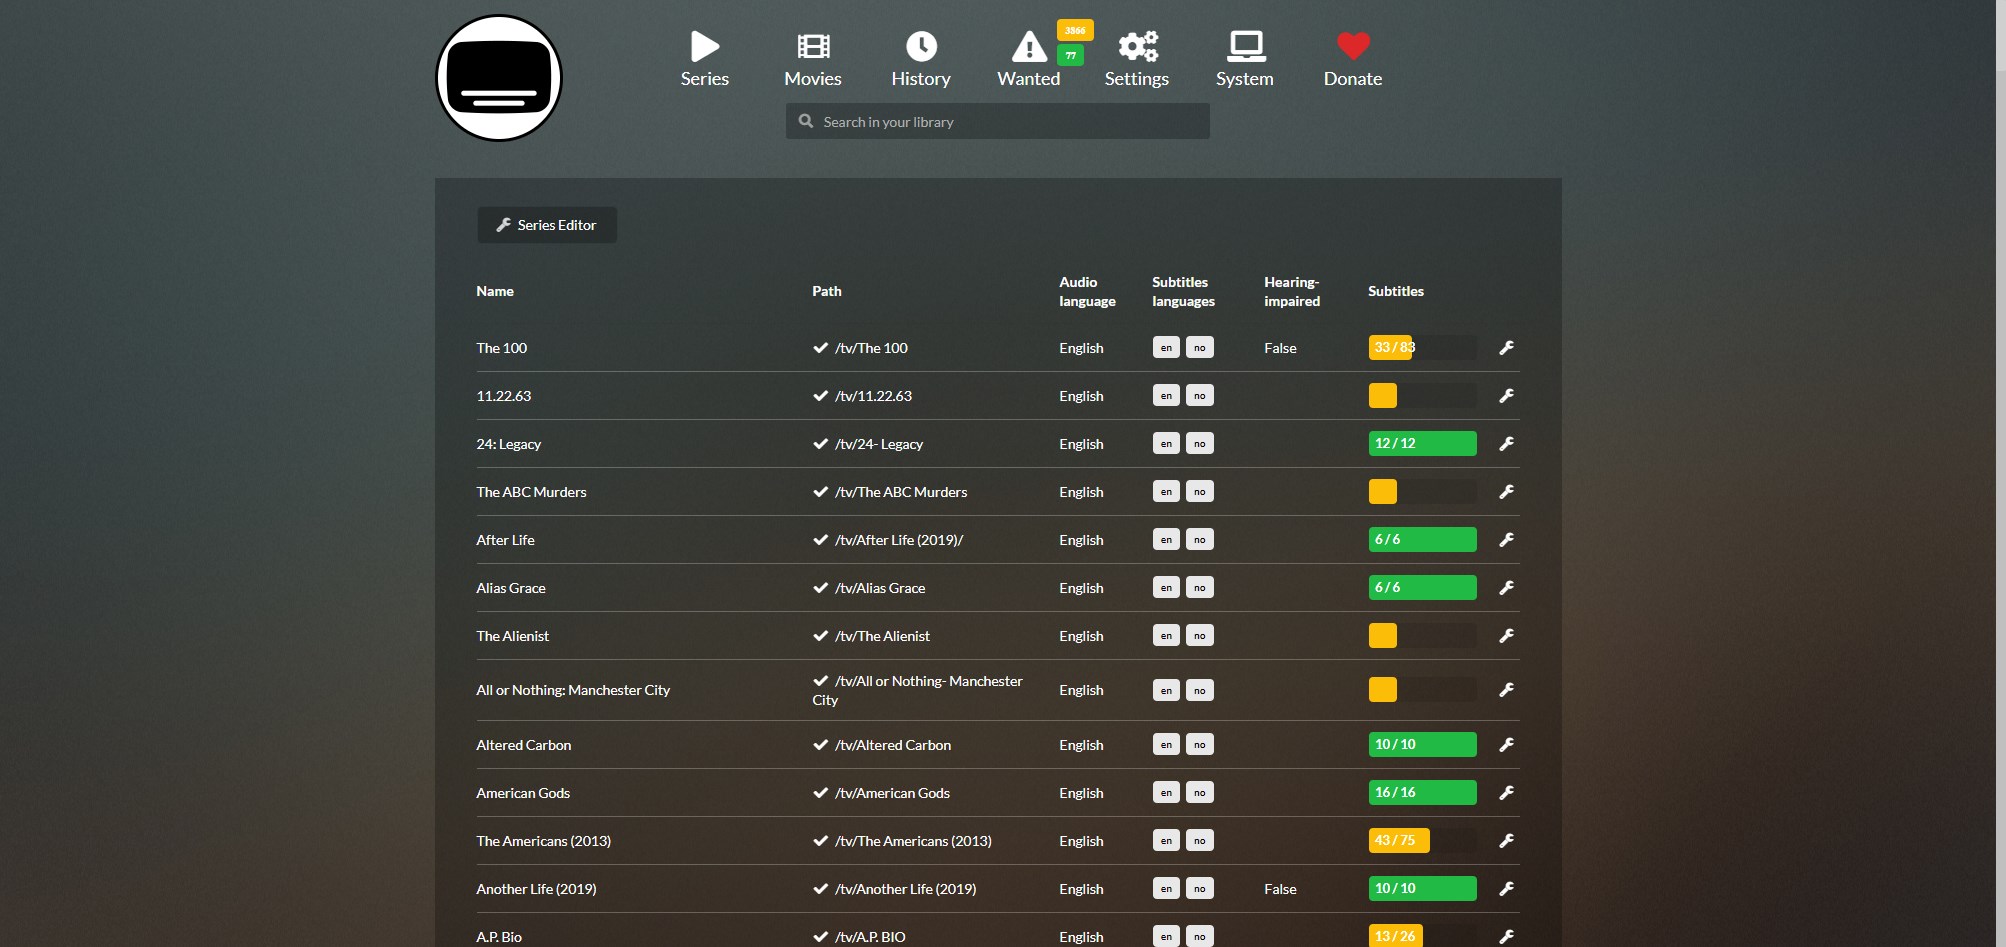The width and height of the screenshot is (2006, 947).
Task: Open the Series section
Action: (704, 59)
